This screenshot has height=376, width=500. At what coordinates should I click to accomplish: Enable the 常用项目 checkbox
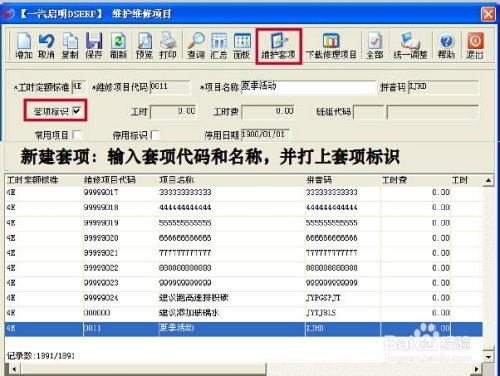point(77,135)
